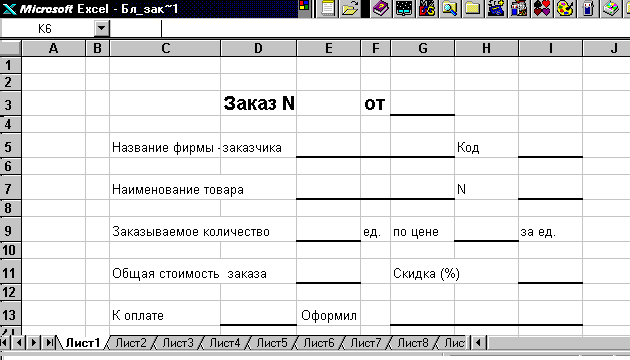Select the underlined date cell after "от"
630x360 pixels.
pyautogui.click(x=423, y=103)
